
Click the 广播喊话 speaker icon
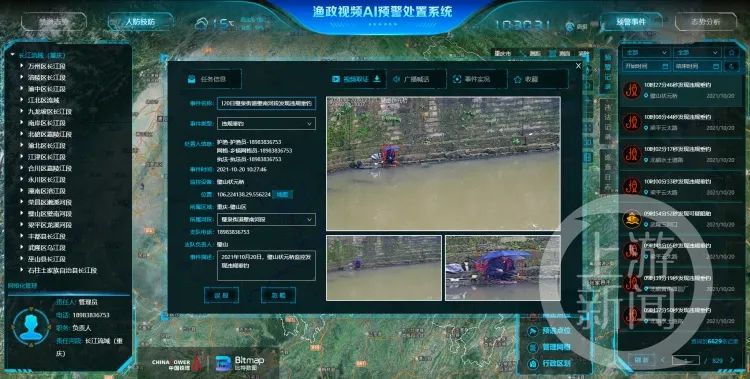click(x=397, y=79)
